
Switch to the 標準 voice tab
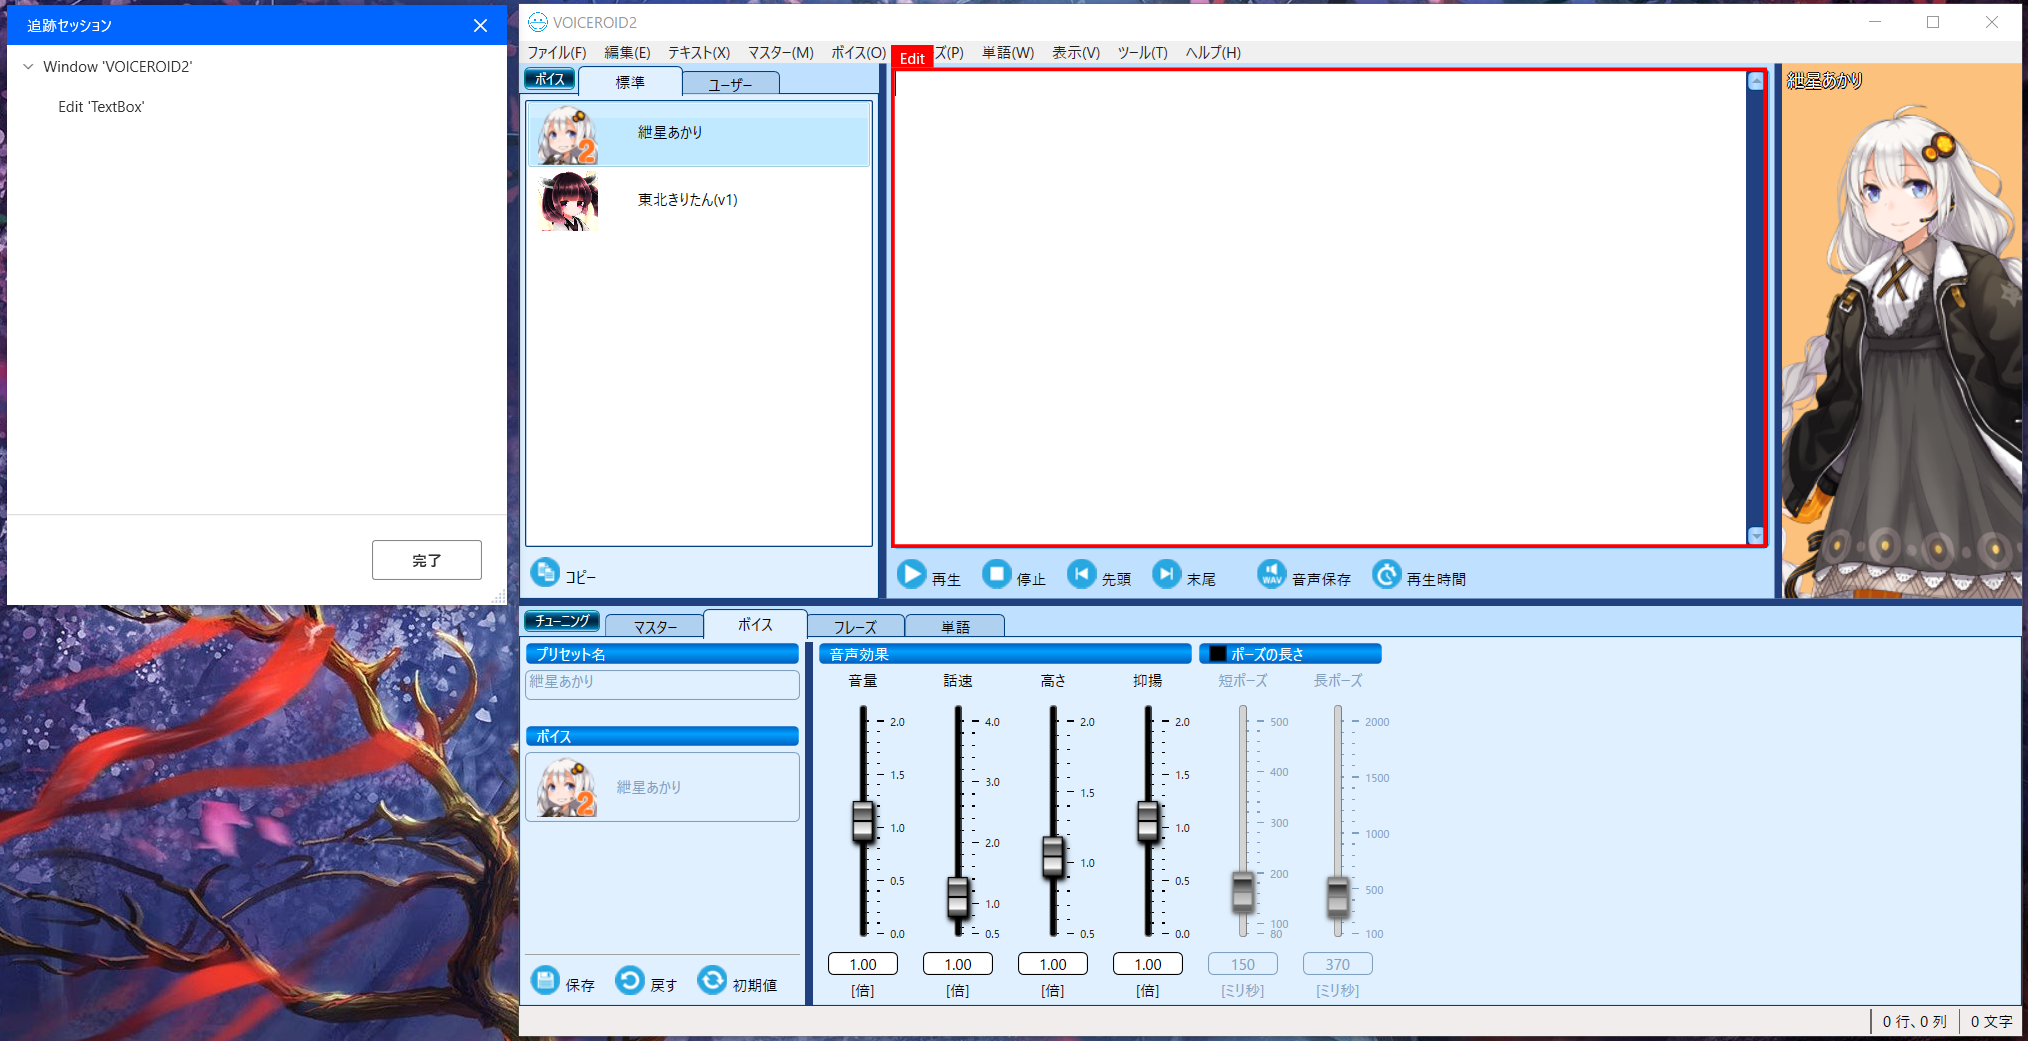click(x=630, y=82)
